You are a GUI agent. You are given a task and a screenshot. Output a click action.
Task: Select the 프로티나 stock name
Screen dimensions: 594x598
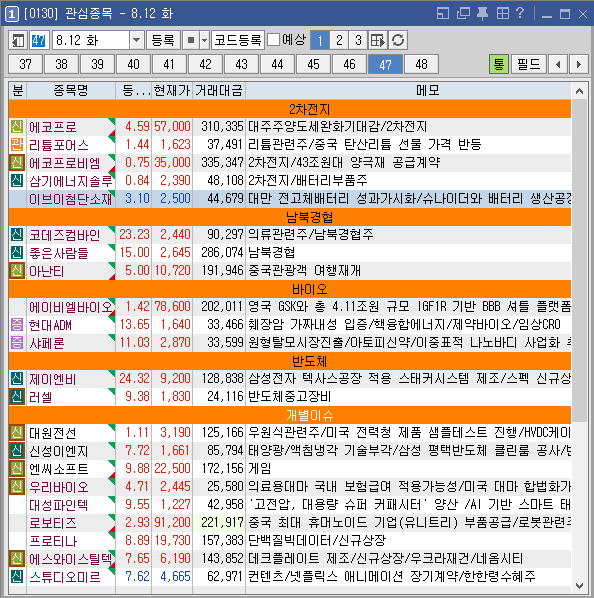click(53, 541)
